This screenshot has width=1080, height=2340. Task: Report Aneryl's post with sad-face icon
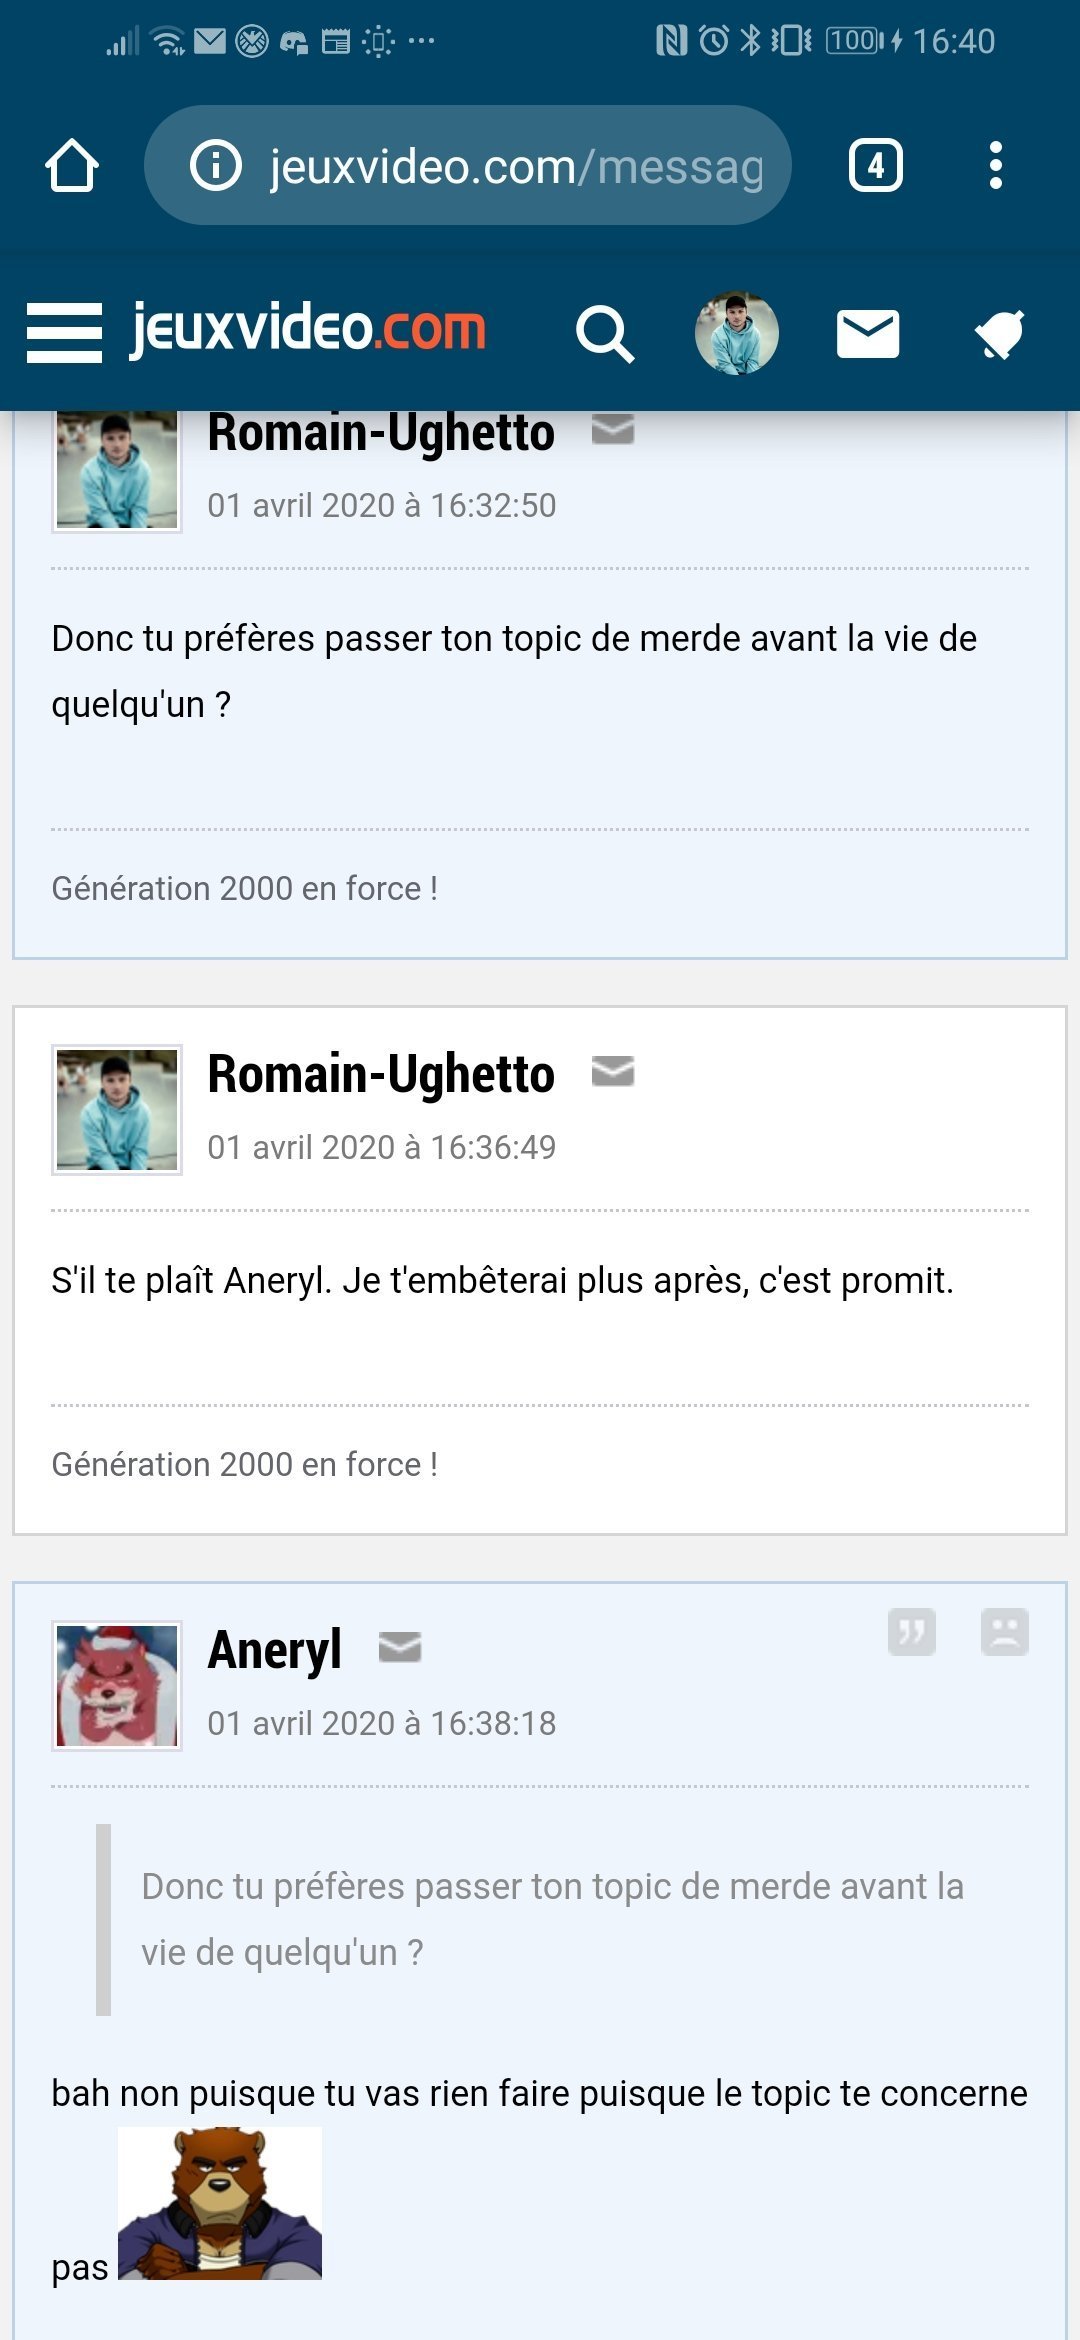pos(1004,1632)
